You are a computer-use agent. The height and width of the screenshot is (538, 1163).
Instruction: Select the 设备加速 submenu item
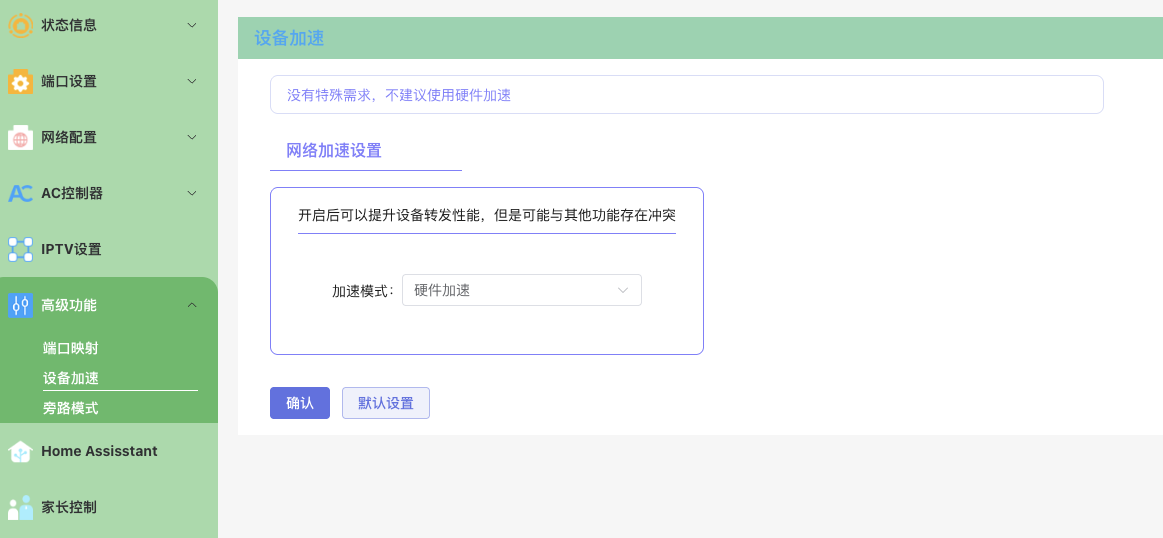70,378
